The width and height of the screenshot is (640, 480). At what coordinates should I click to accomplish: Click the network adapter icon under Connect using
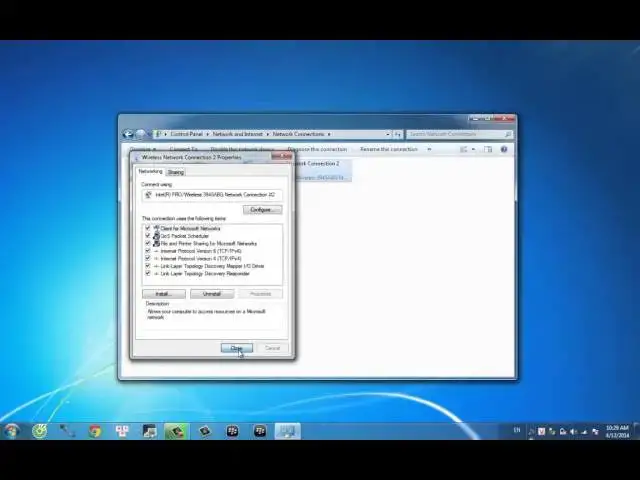(x=149, y=195)
